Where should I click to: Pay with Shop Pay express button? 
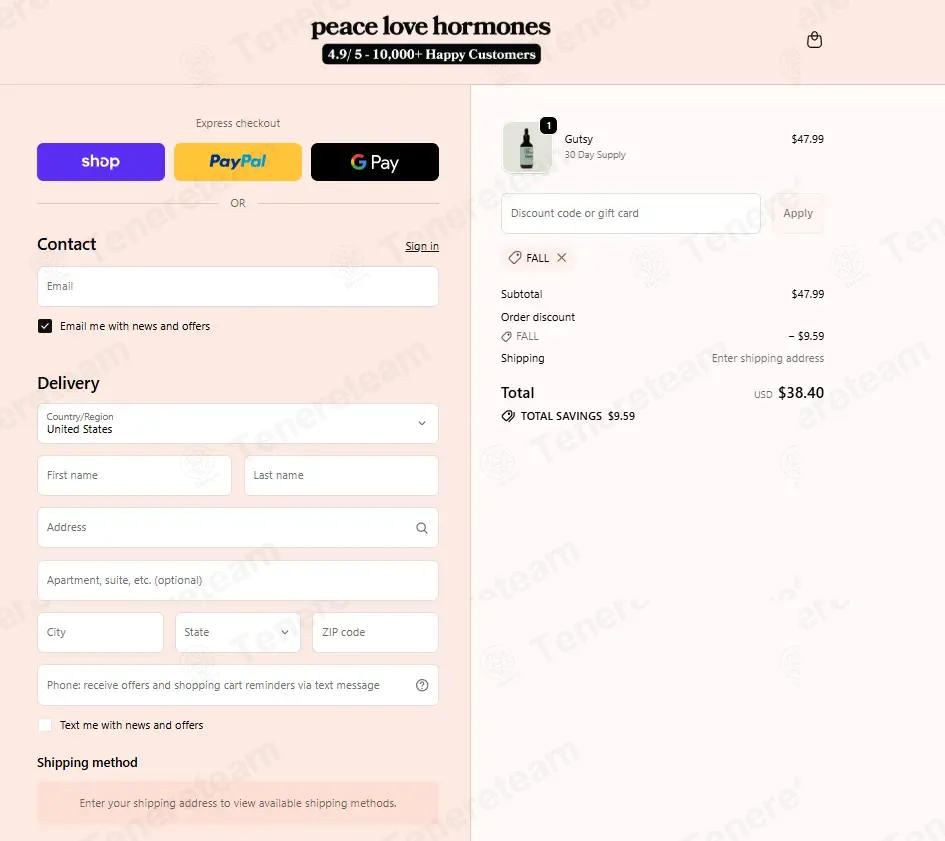(x=101, y=162)
